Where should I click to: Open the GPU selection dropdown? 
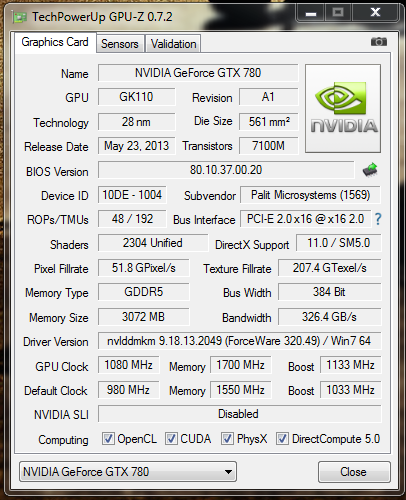(128, 472)
